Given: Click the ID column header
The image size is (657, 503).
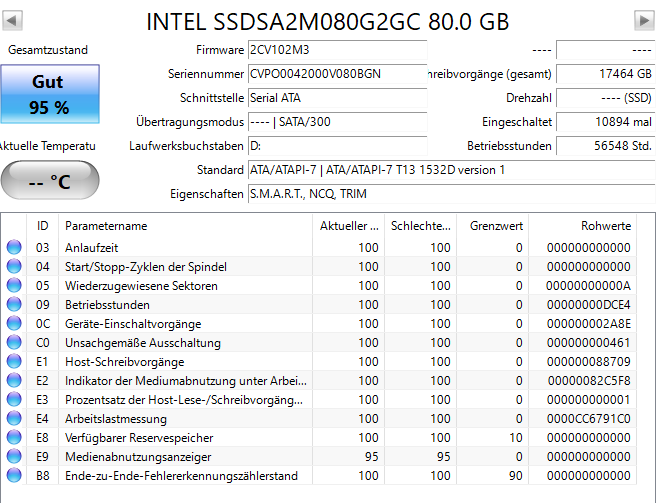Looking at the screenshot, I should point(42,226).
